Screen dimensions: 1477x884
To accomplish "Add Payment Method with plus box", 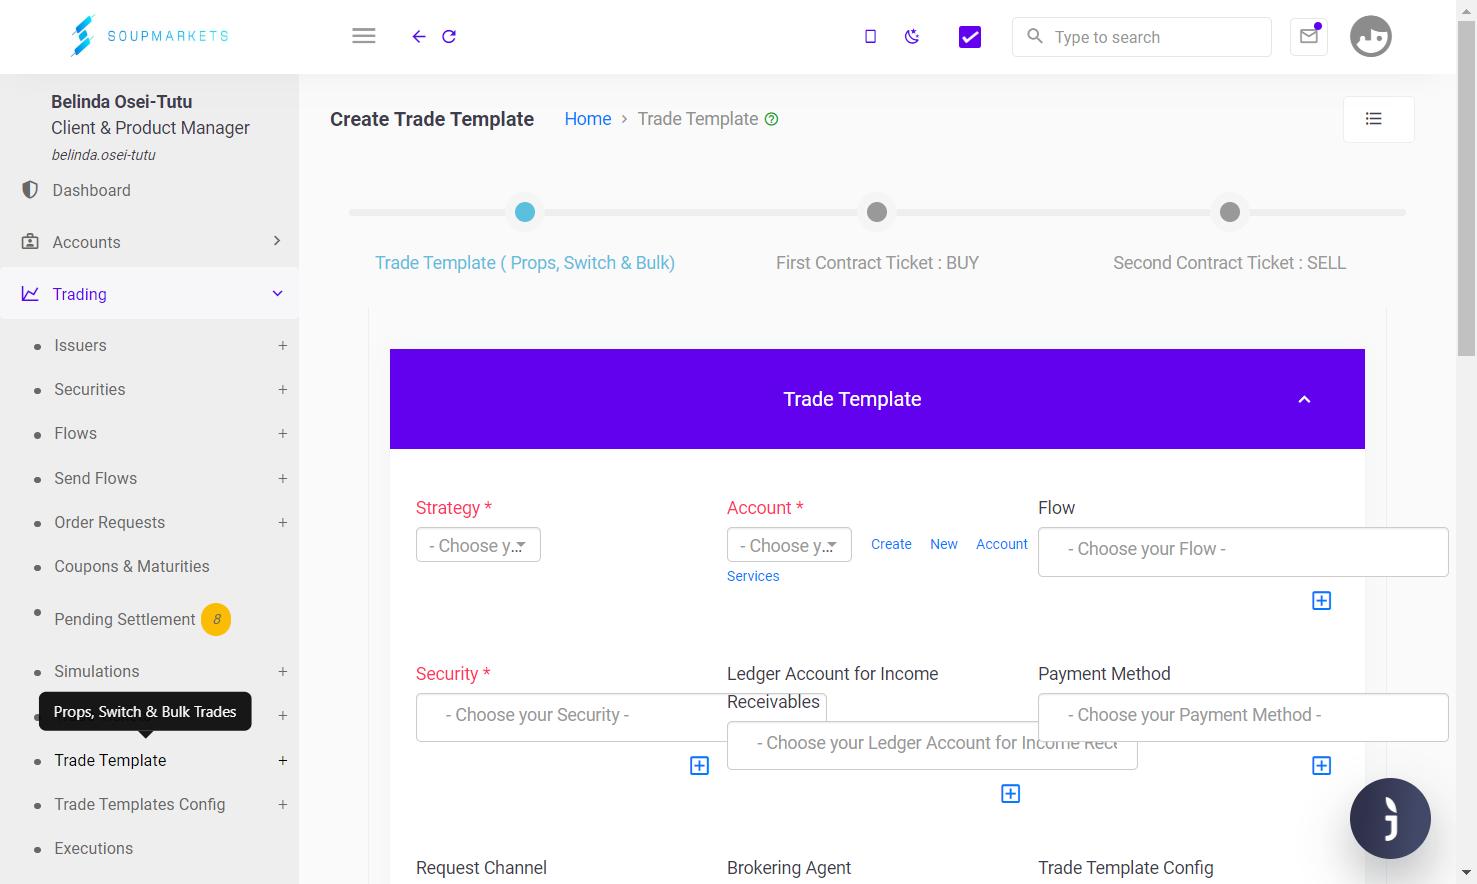I will click(1321, 765).
